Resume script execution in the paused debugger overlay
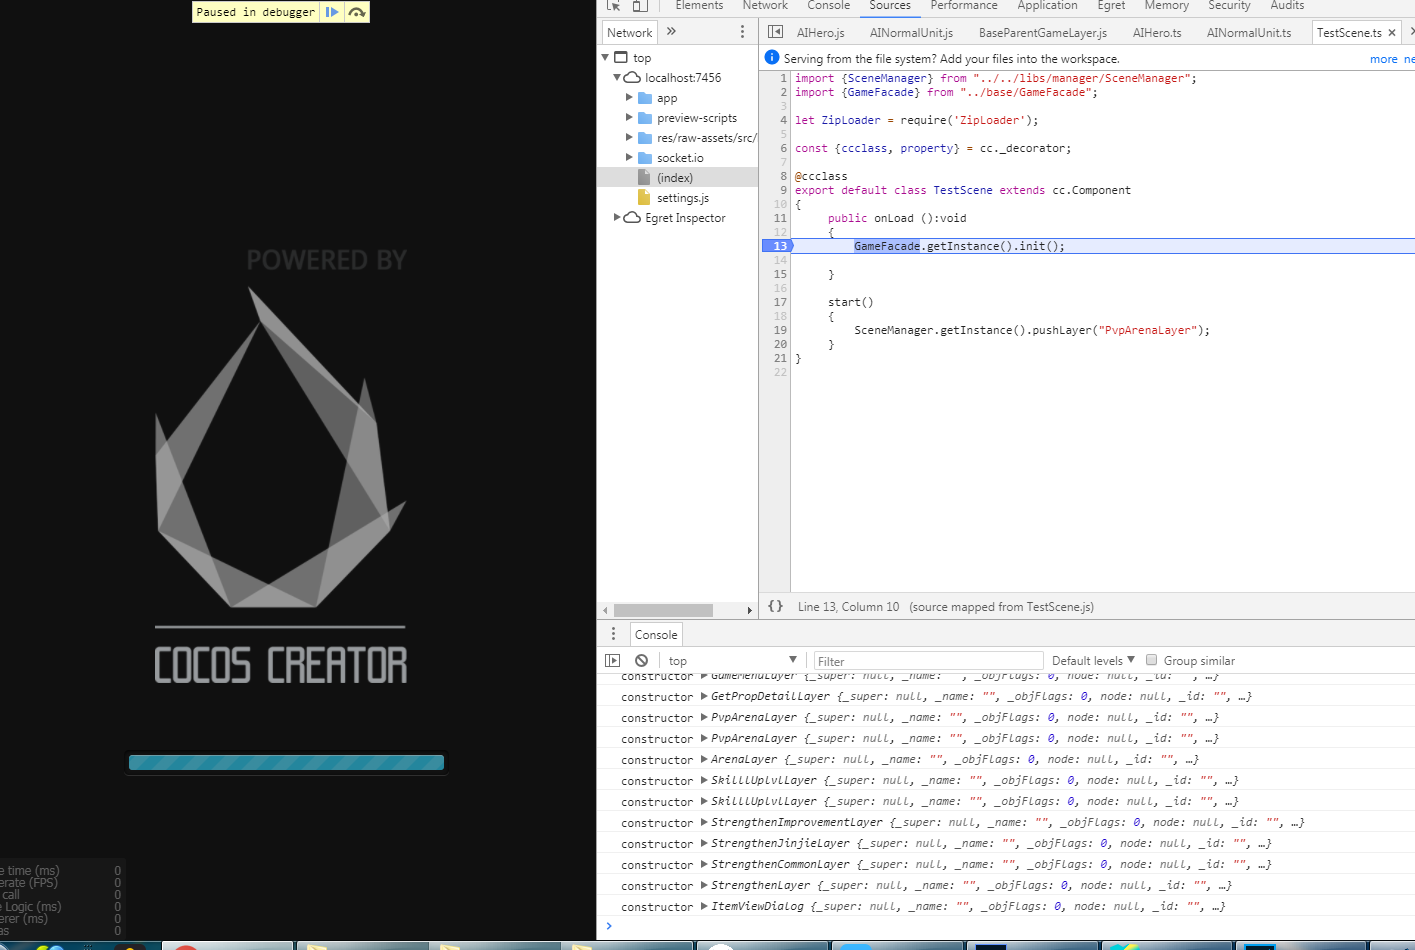Screen dimensions: 1415x950 point(332,12)
